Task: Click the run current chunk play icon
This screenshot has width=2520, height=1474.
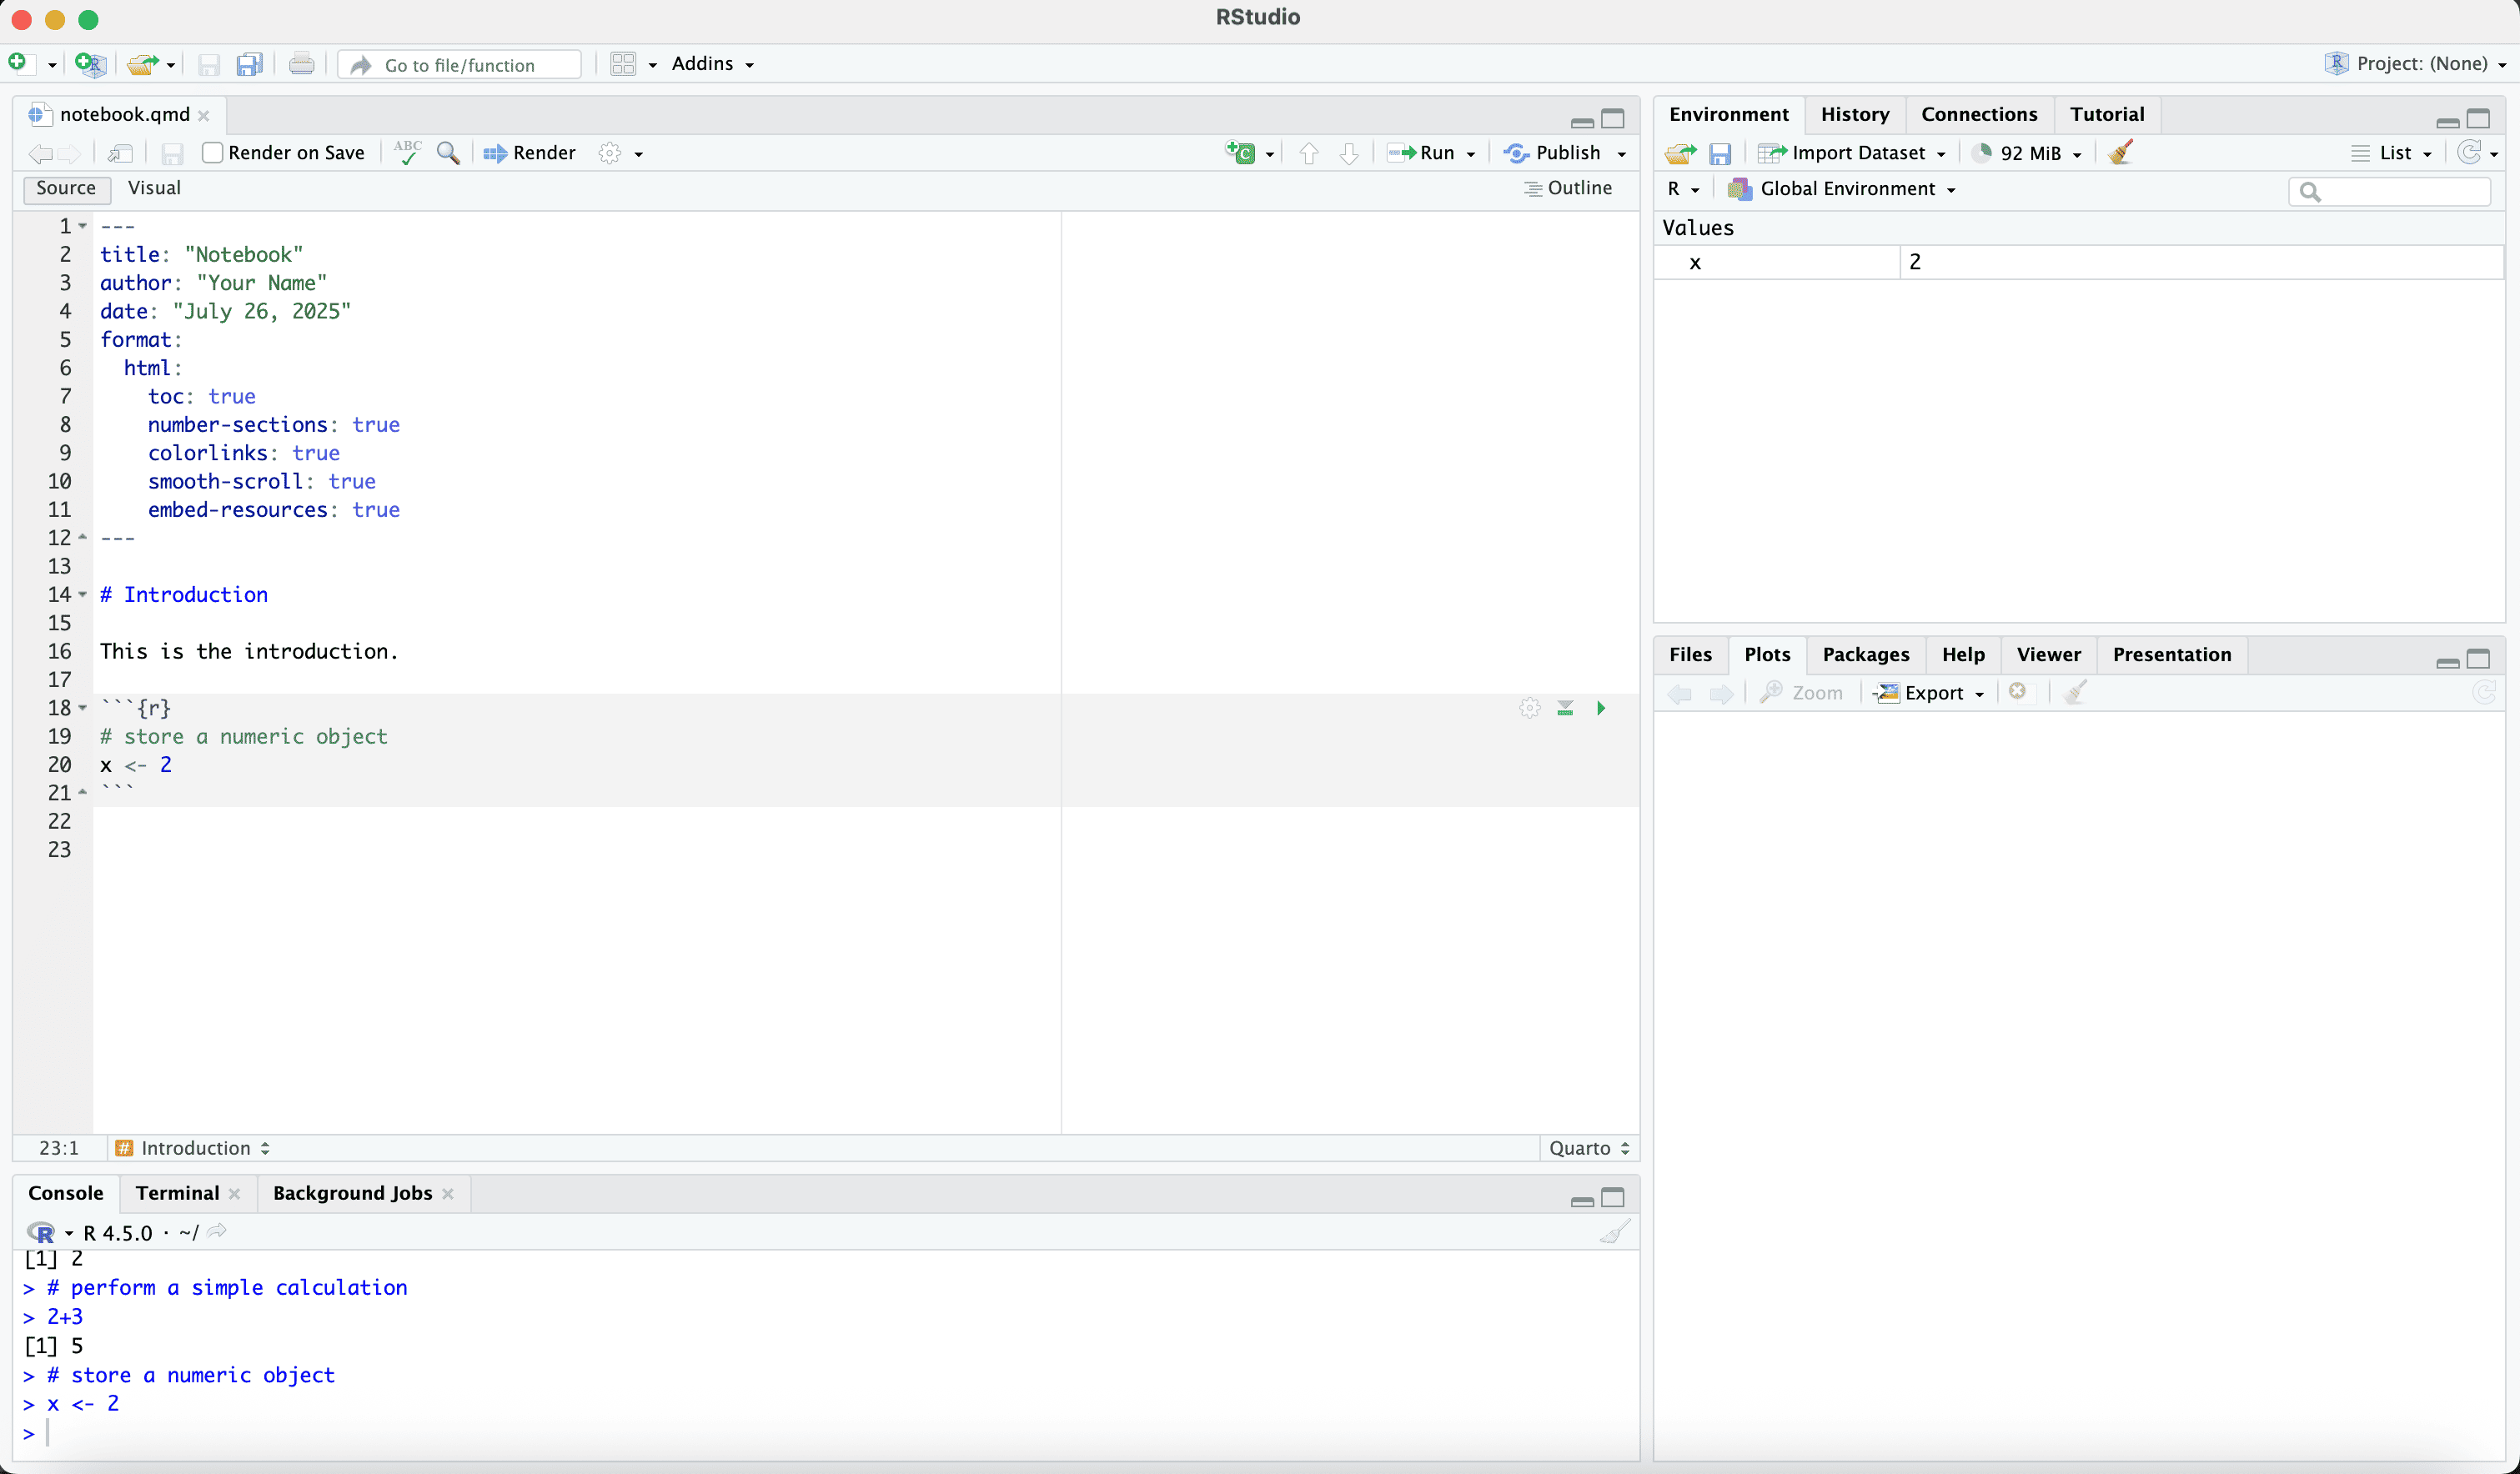Action: point(1601,708)
